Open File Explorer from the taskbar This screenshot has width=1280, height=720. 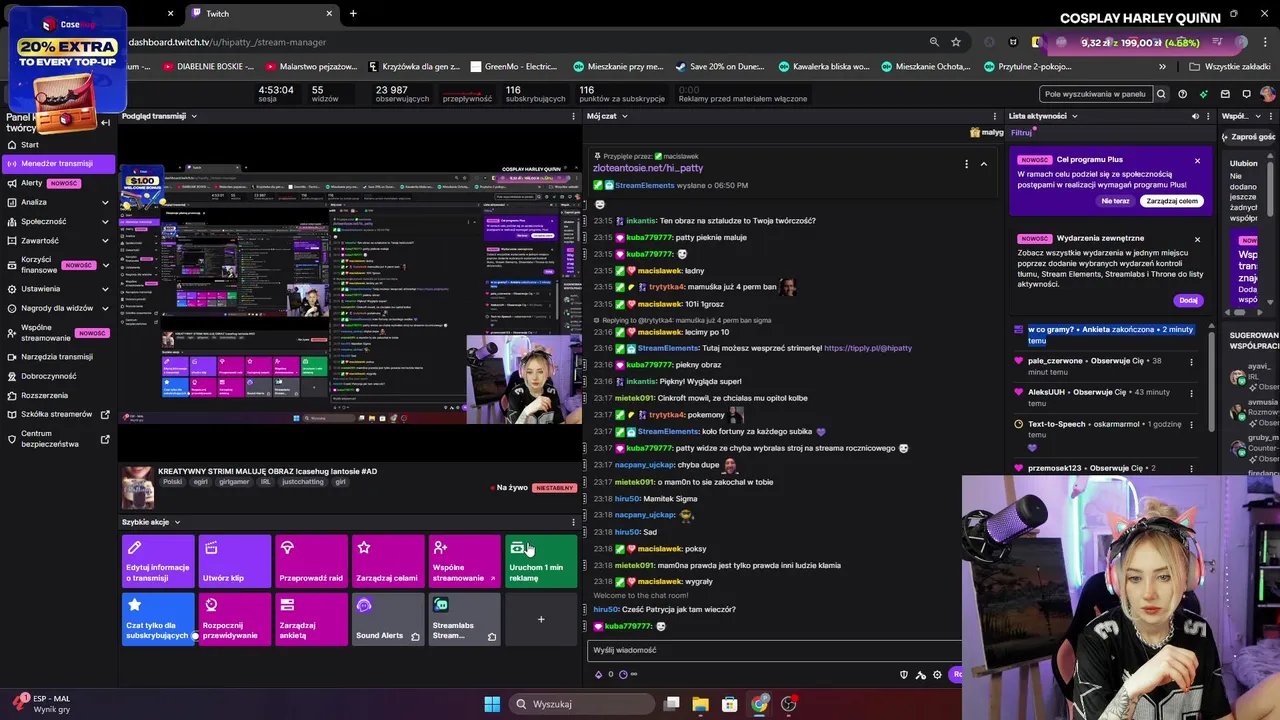700,704
